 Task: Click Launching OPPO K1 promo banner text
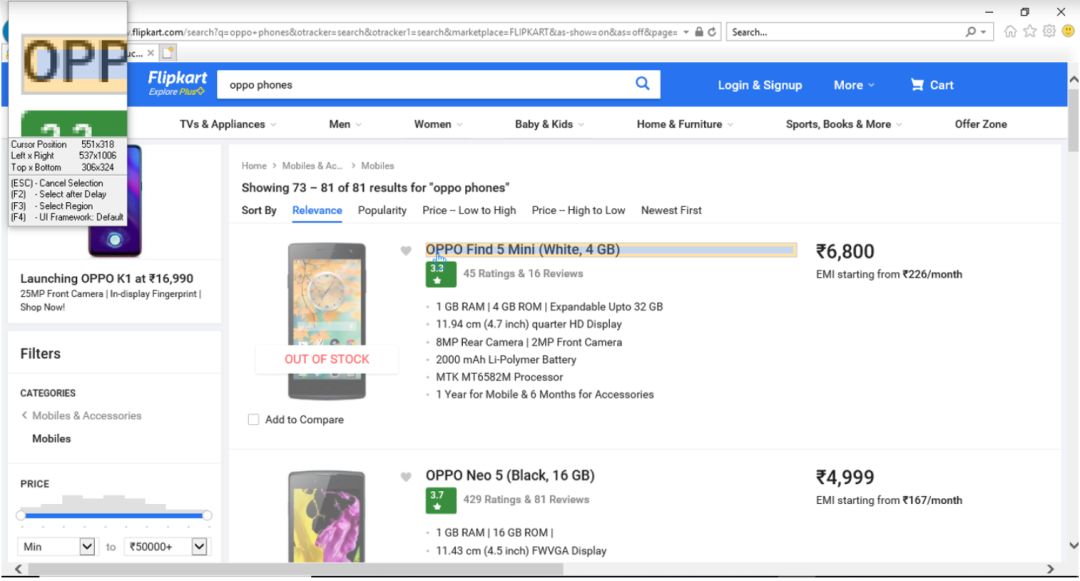click(x=107, y=278)
